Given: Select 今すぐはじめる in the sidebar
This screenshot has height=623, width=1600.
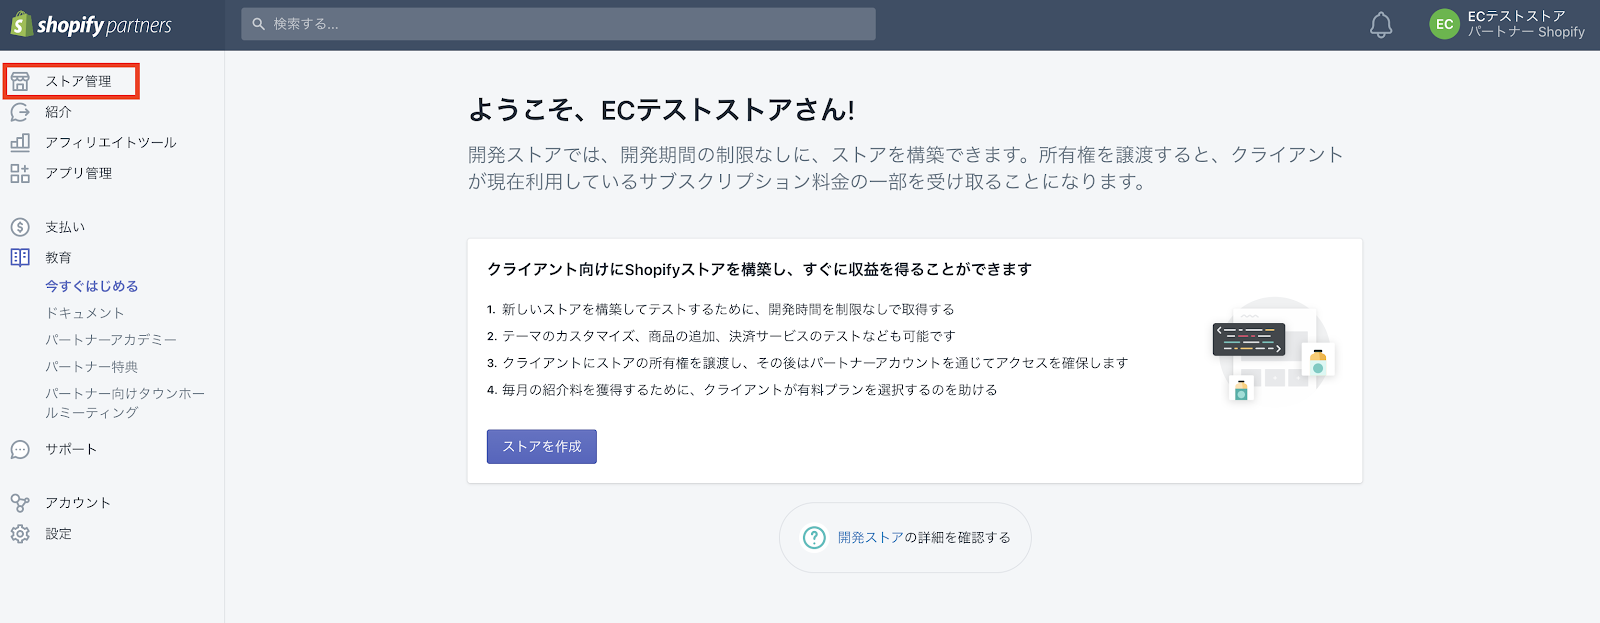Looking at the screenshot, I should pyautogui.click(x=91, y=286).
